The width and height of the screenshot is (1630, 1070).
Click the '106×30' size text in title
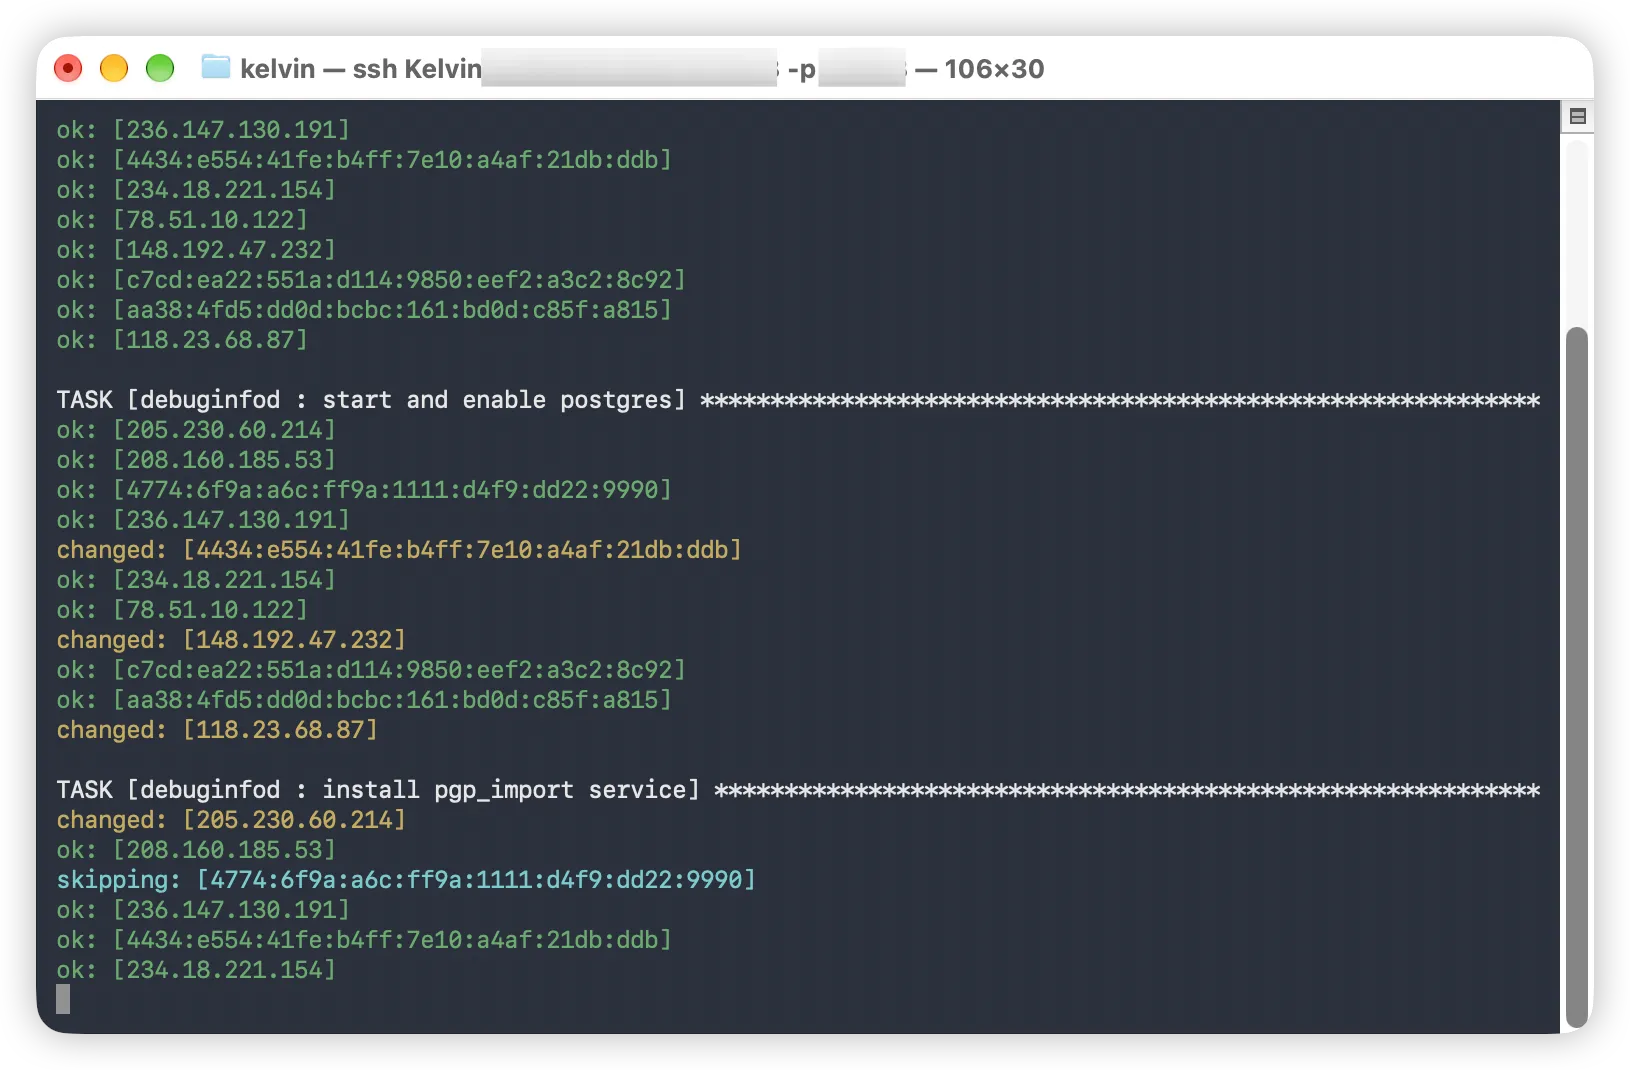coord(994,68)
